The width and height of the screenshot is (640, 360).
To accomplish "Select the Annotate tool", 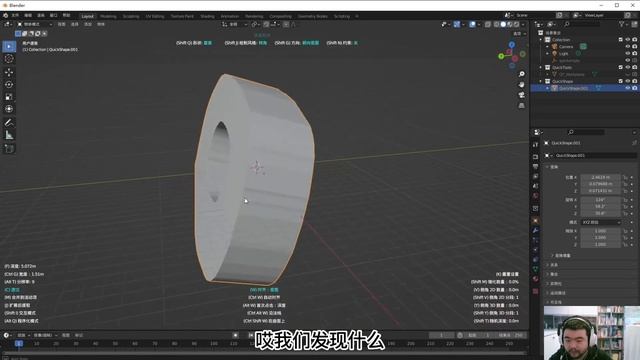I will (x=9, y=122).
